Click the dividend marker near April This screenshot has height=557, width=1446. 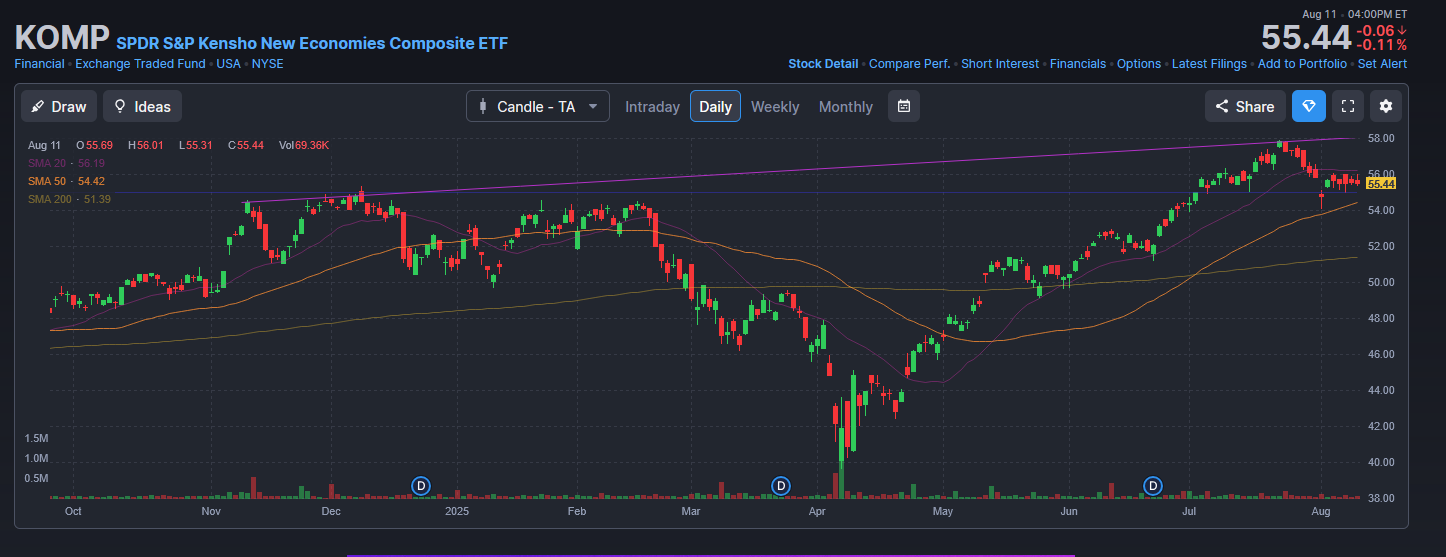click(x=781, y=486)
